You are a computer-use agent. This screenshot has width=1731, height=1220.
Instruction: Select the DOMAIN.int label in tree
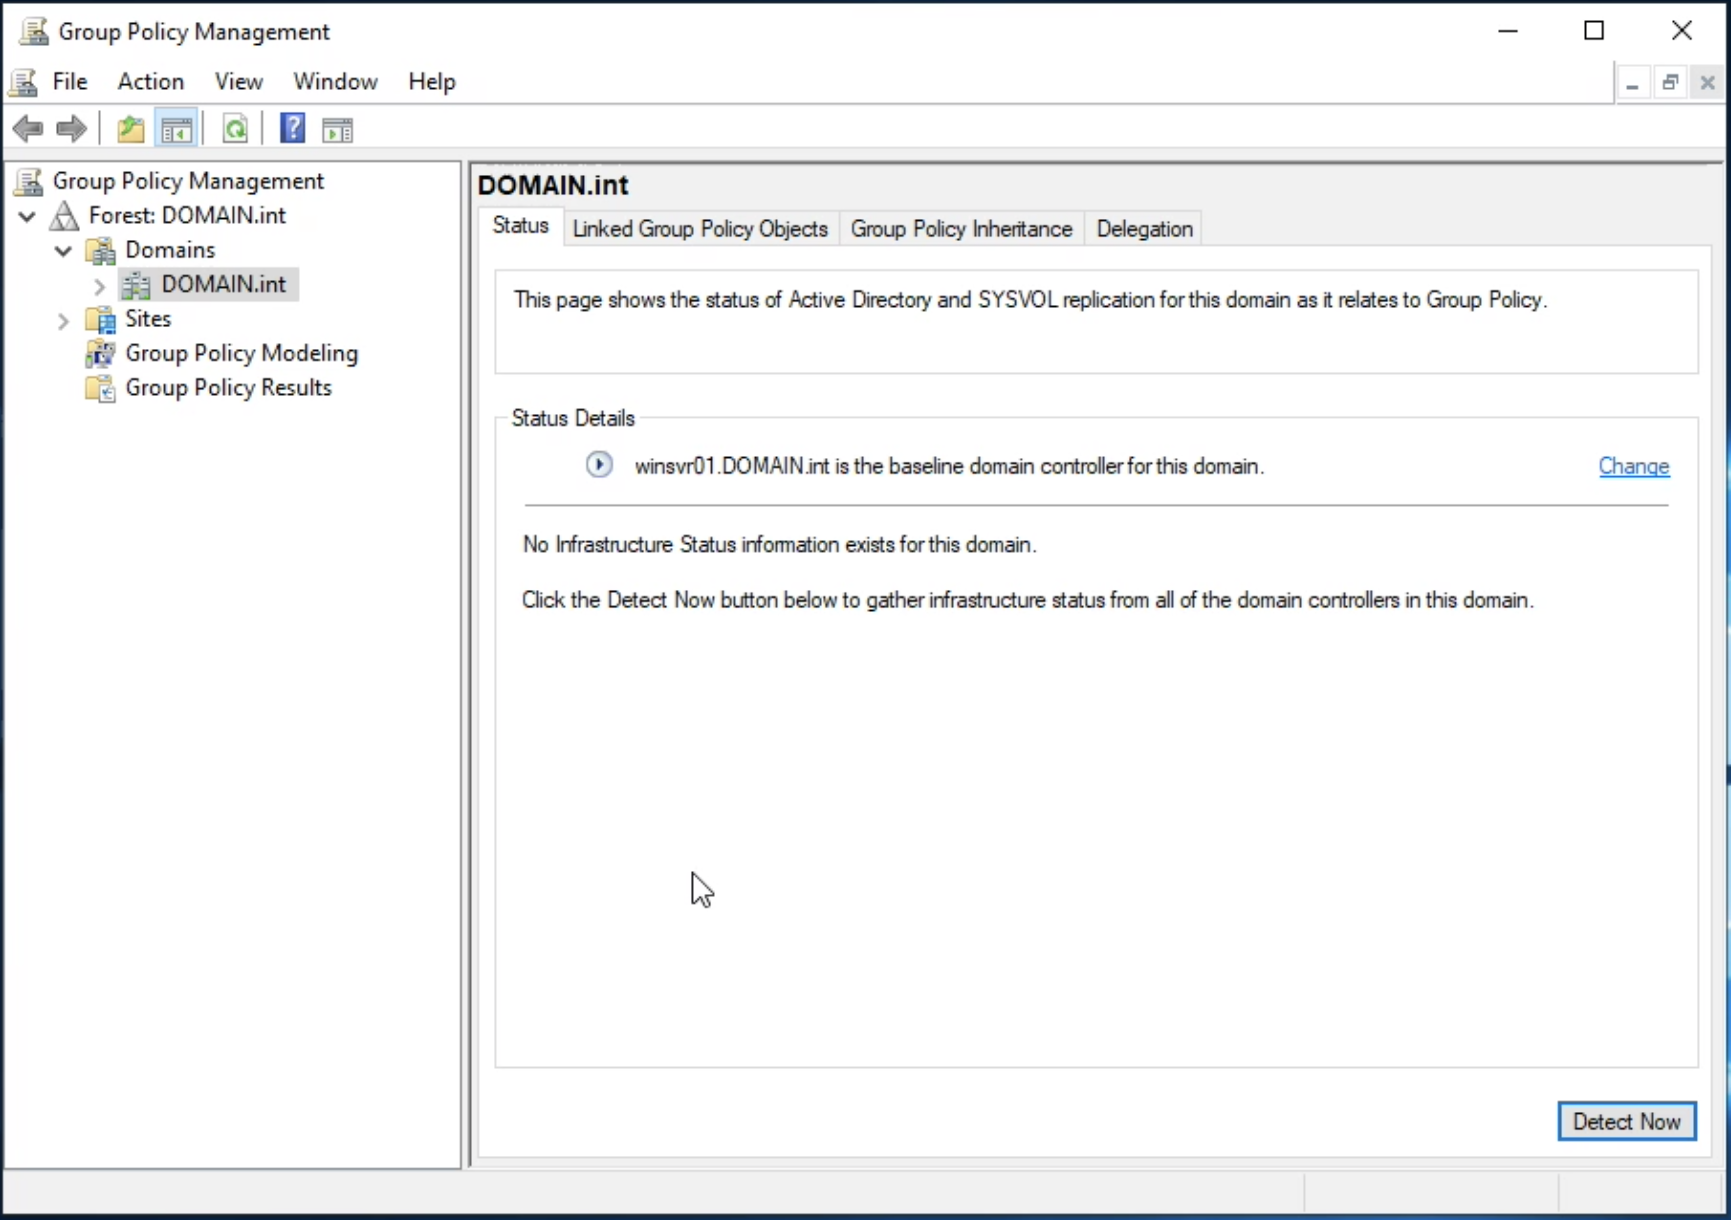pos(224,285)
